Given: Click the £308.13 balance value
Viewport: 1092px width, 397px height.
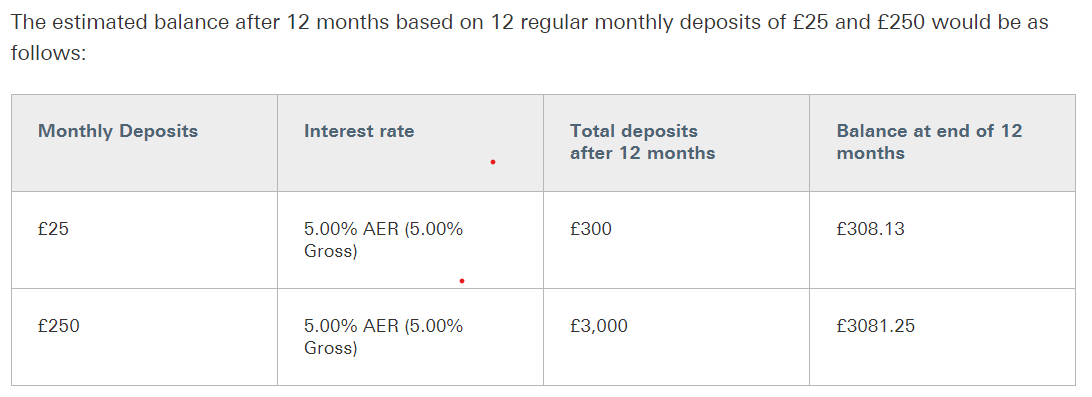Looking at the screenshot, I should [x=871, y=228].
